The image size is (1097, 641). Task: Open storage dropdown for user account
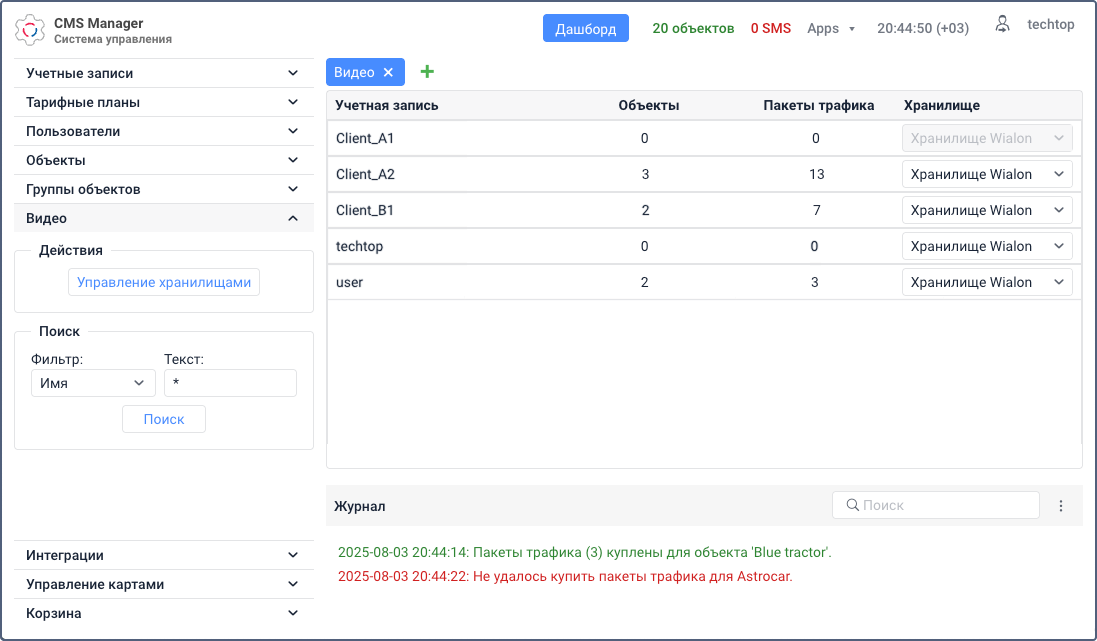coord(987,282)
